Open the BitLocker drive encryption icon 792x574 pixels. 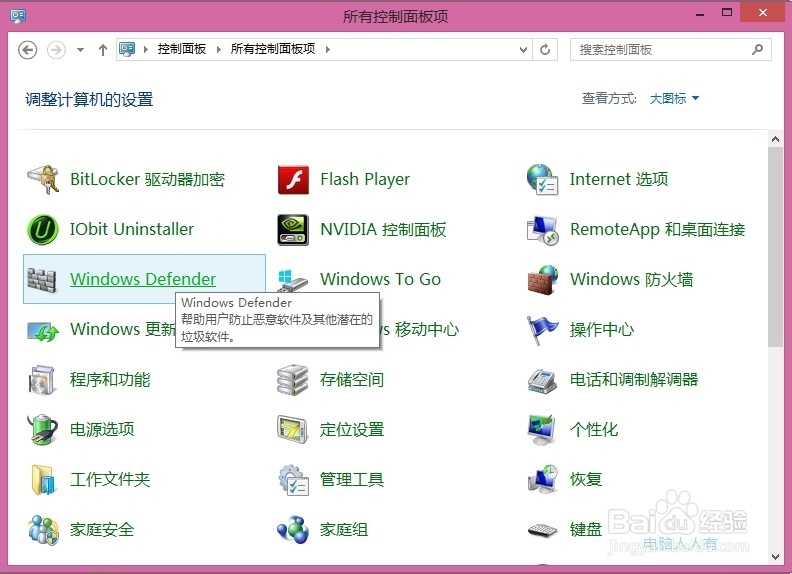(x=43, y=179)
